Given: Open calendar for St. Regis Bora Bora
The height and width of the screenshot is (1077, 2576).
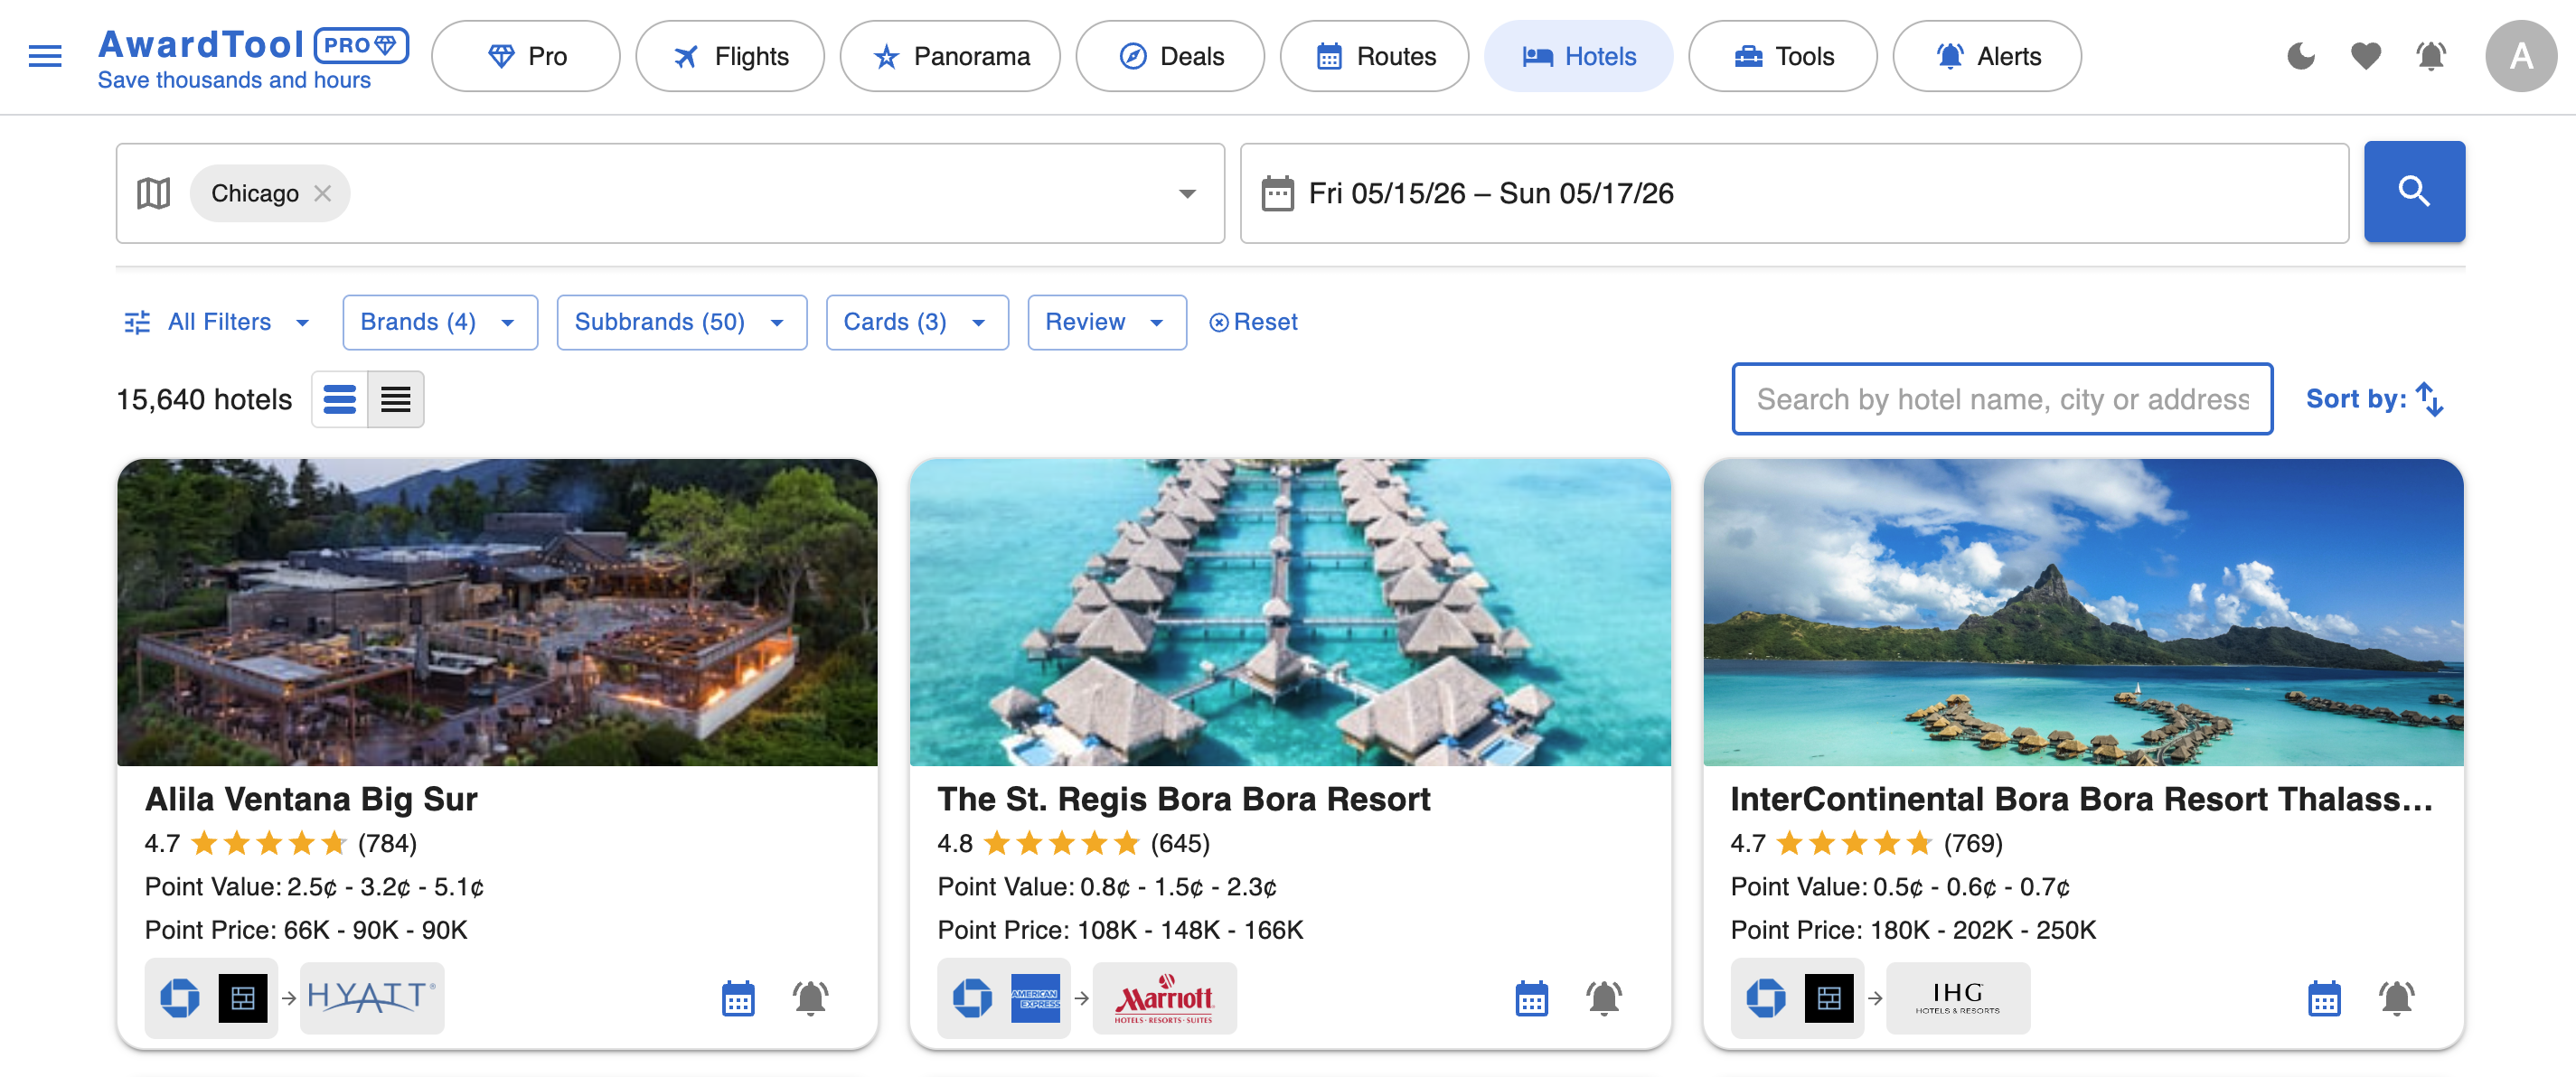Looking at the screenshot, I should 1531,998.
